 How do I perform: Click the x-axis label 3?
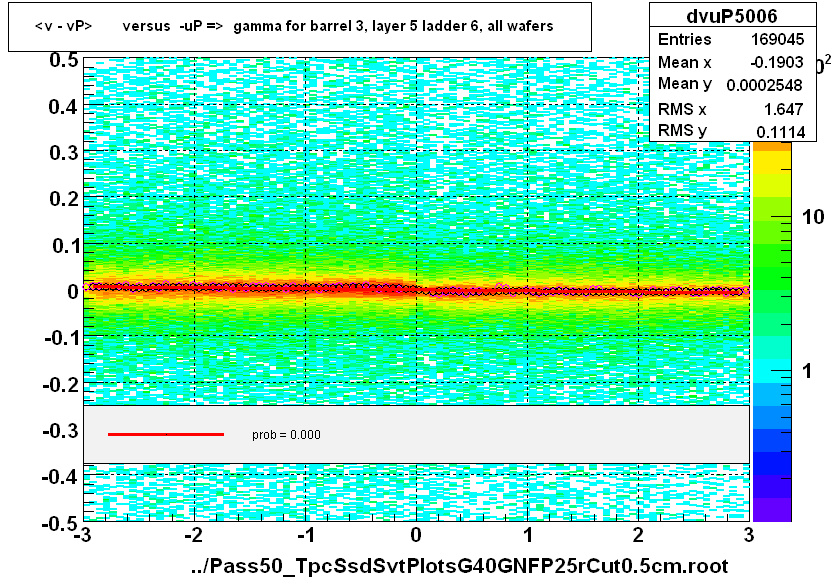click(749, 535)
